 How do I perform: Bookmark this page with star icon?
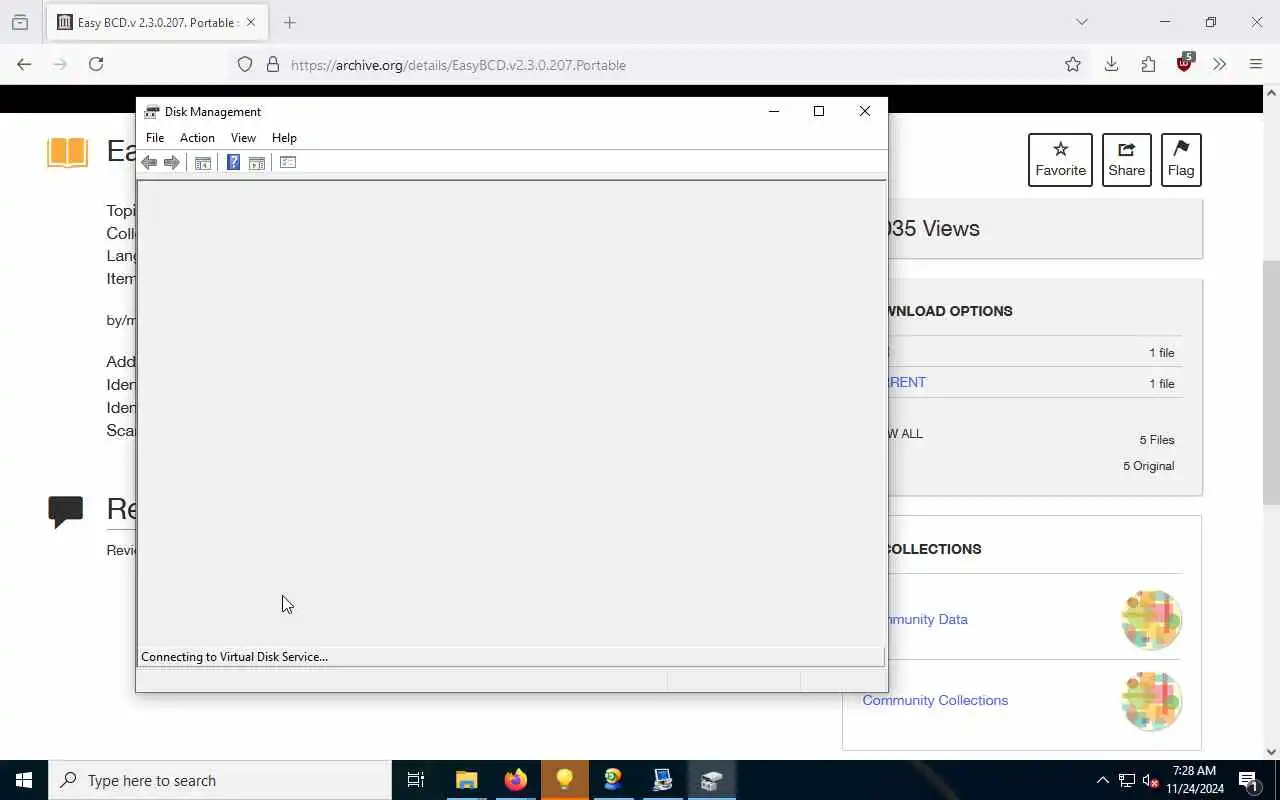point(1073,64)
